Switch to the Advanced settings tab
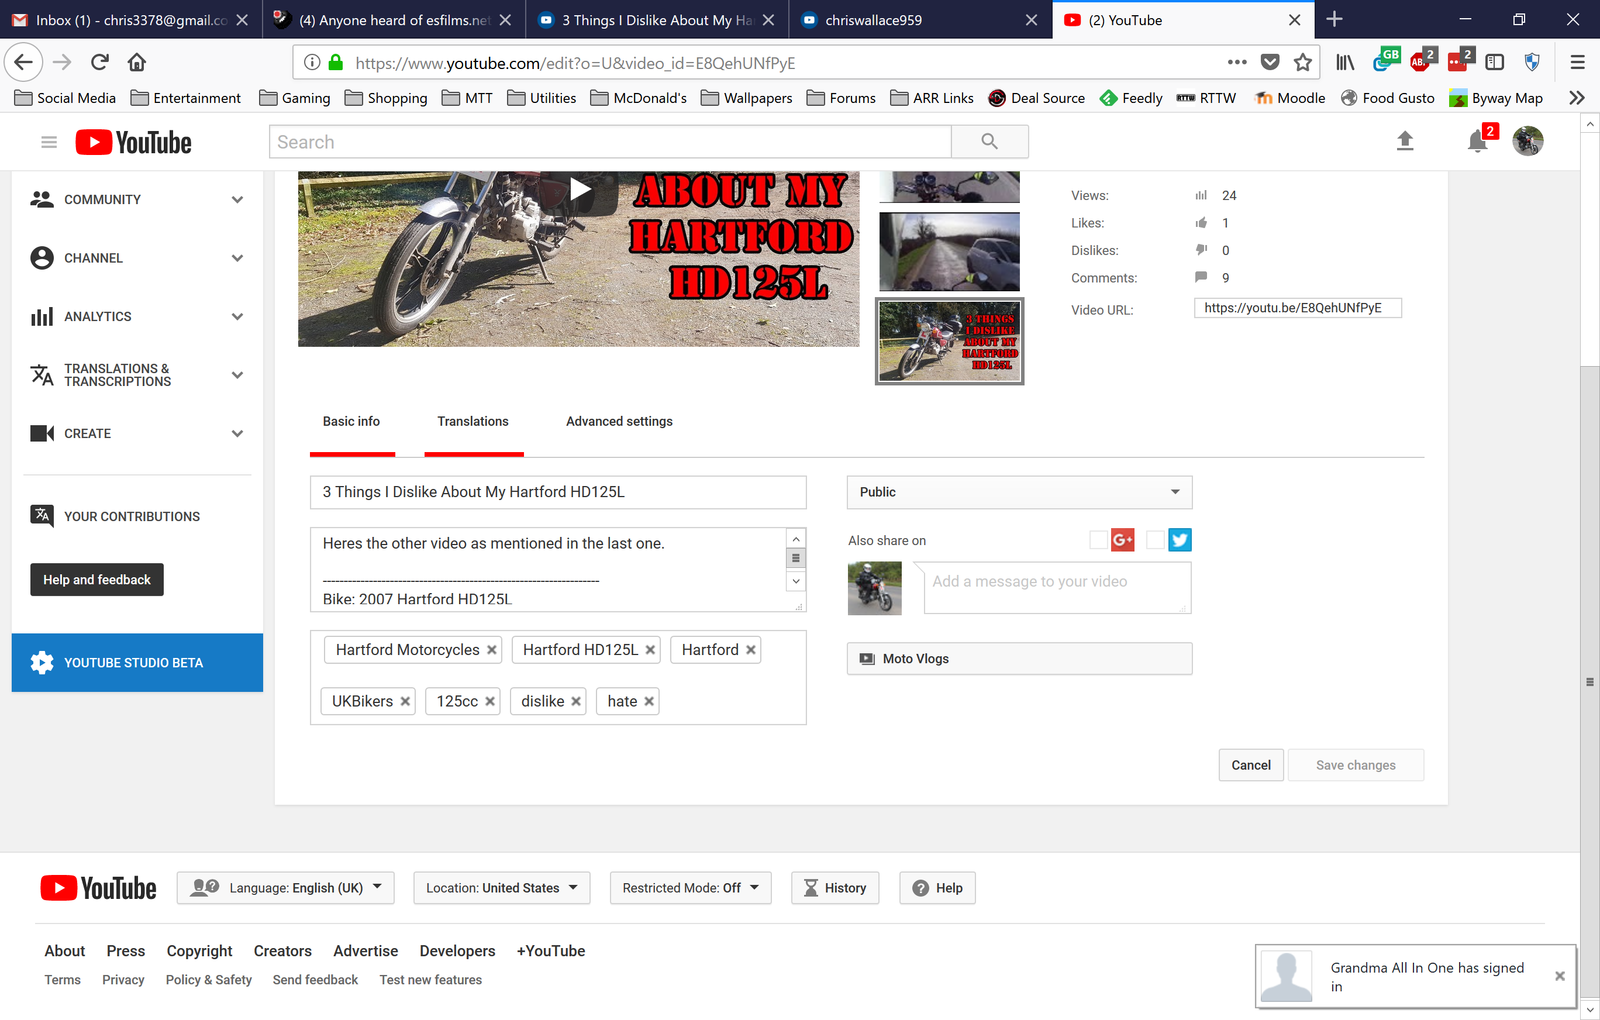Viewport: 1600px width, 1020px height. coord(620,422)
